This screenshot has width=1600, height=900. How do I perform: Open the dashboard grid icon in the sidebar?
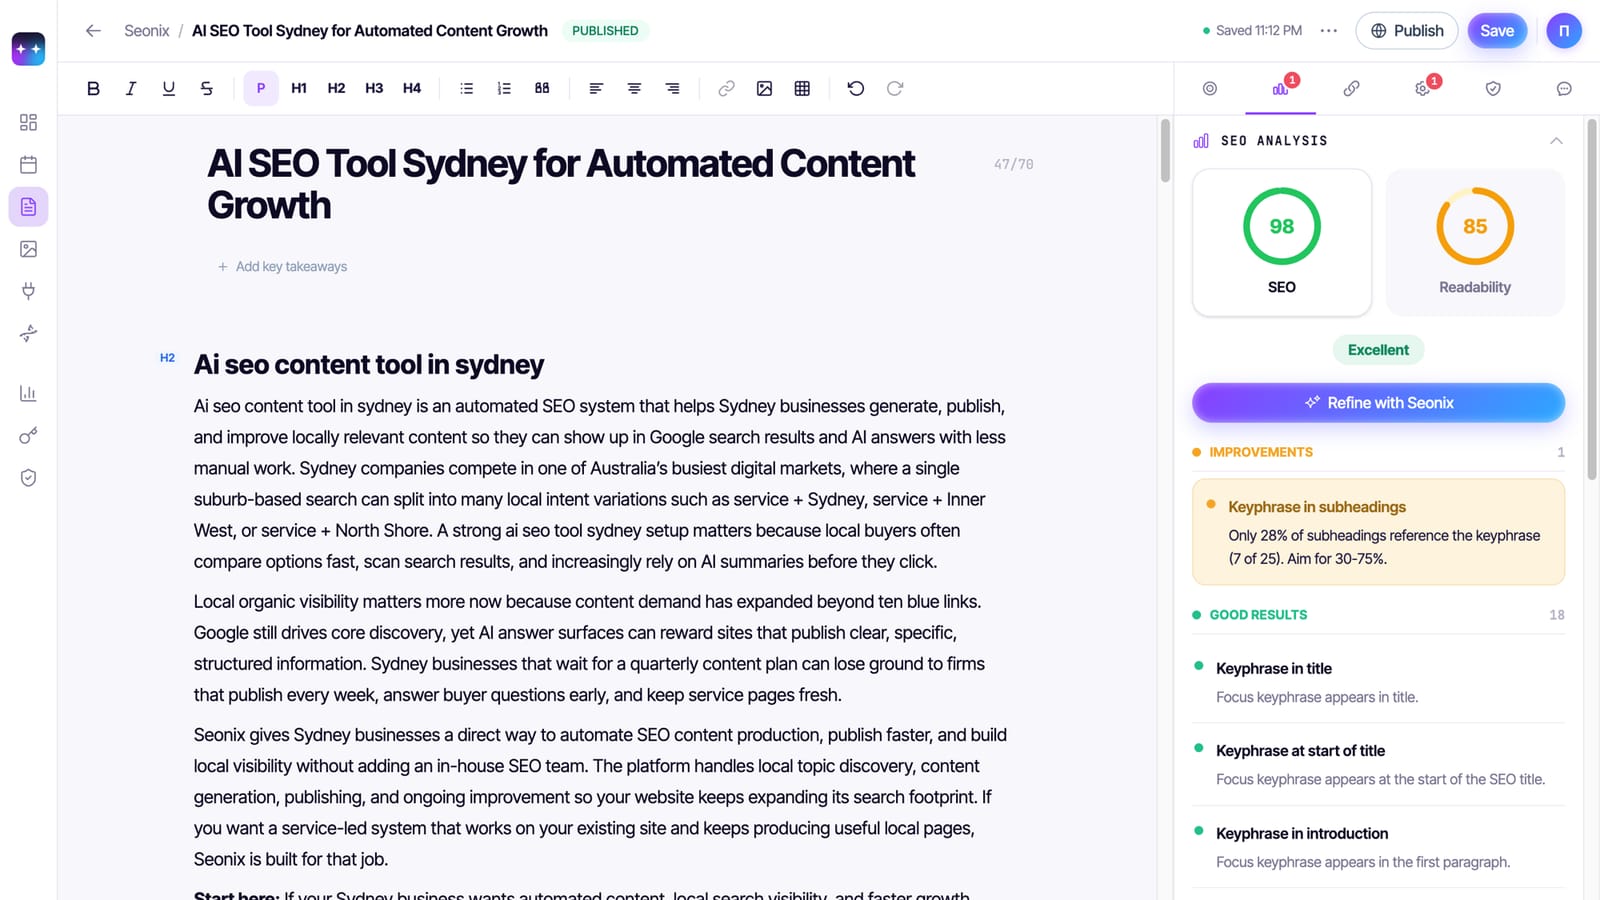click(x=28, y=122)
